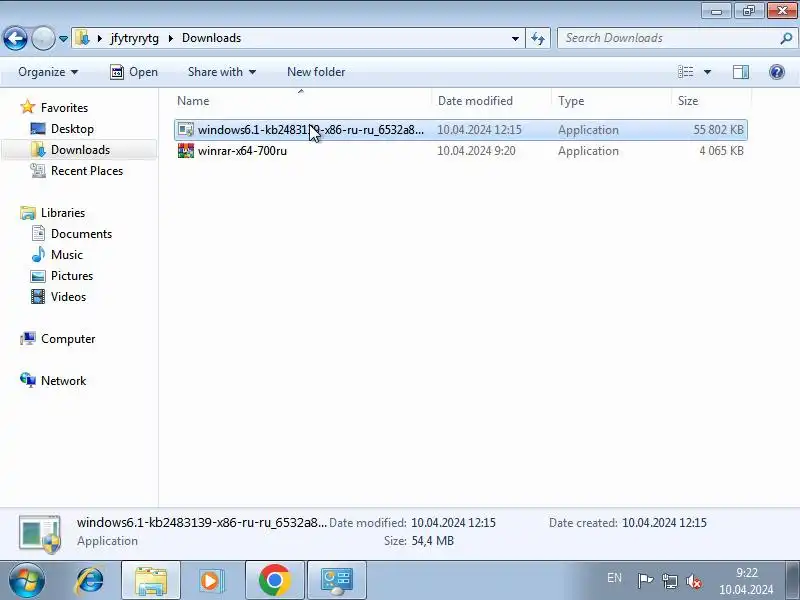This screenshot has height=600, width=800.
Task: Toggle the preview pane
Action: tap(741, 72)
